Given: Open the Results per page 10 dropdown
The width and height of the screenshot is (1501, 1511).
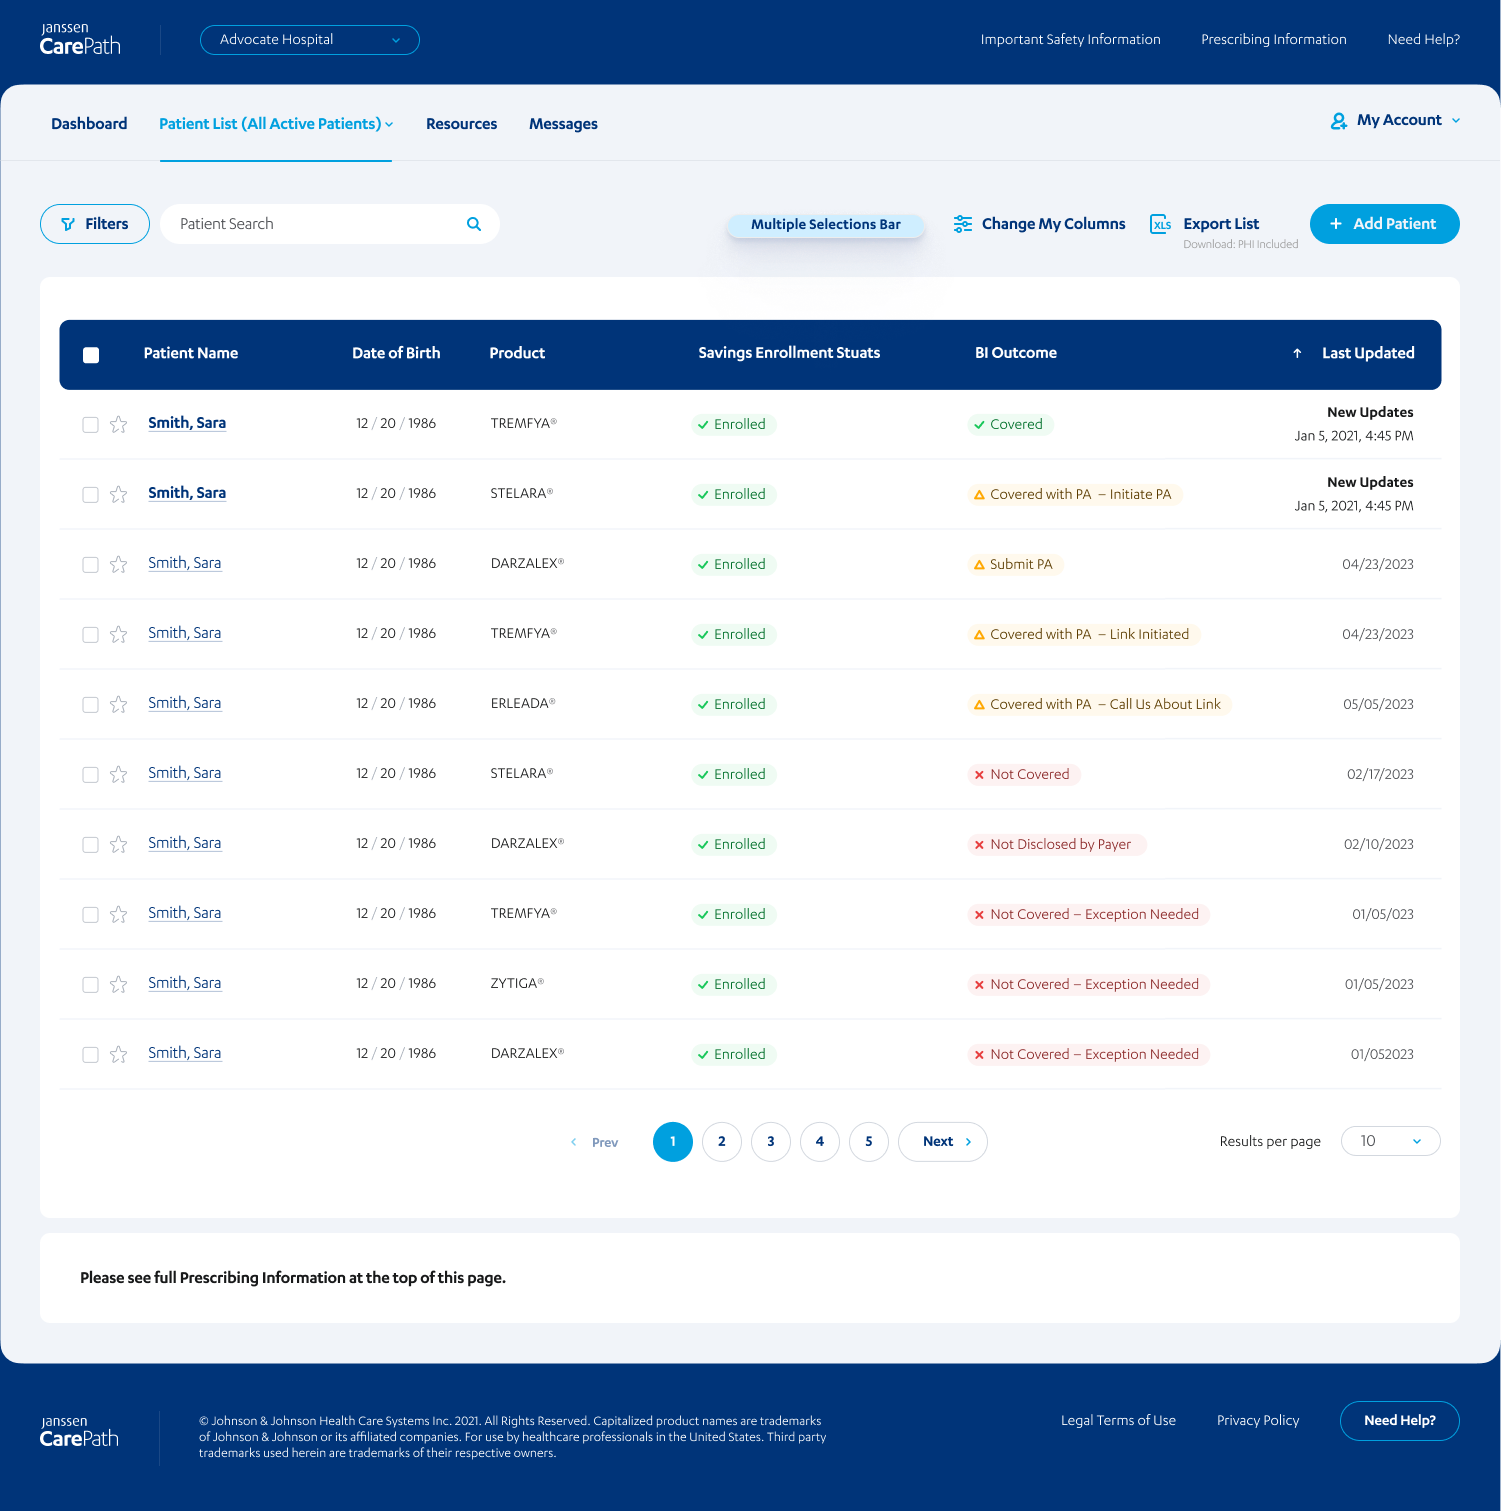Looking at the screenshot, I should point(1390,1141).
